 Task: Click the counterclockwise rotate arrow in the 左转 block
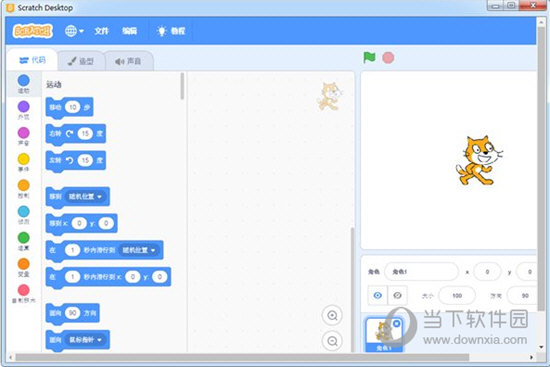(69, 160)
